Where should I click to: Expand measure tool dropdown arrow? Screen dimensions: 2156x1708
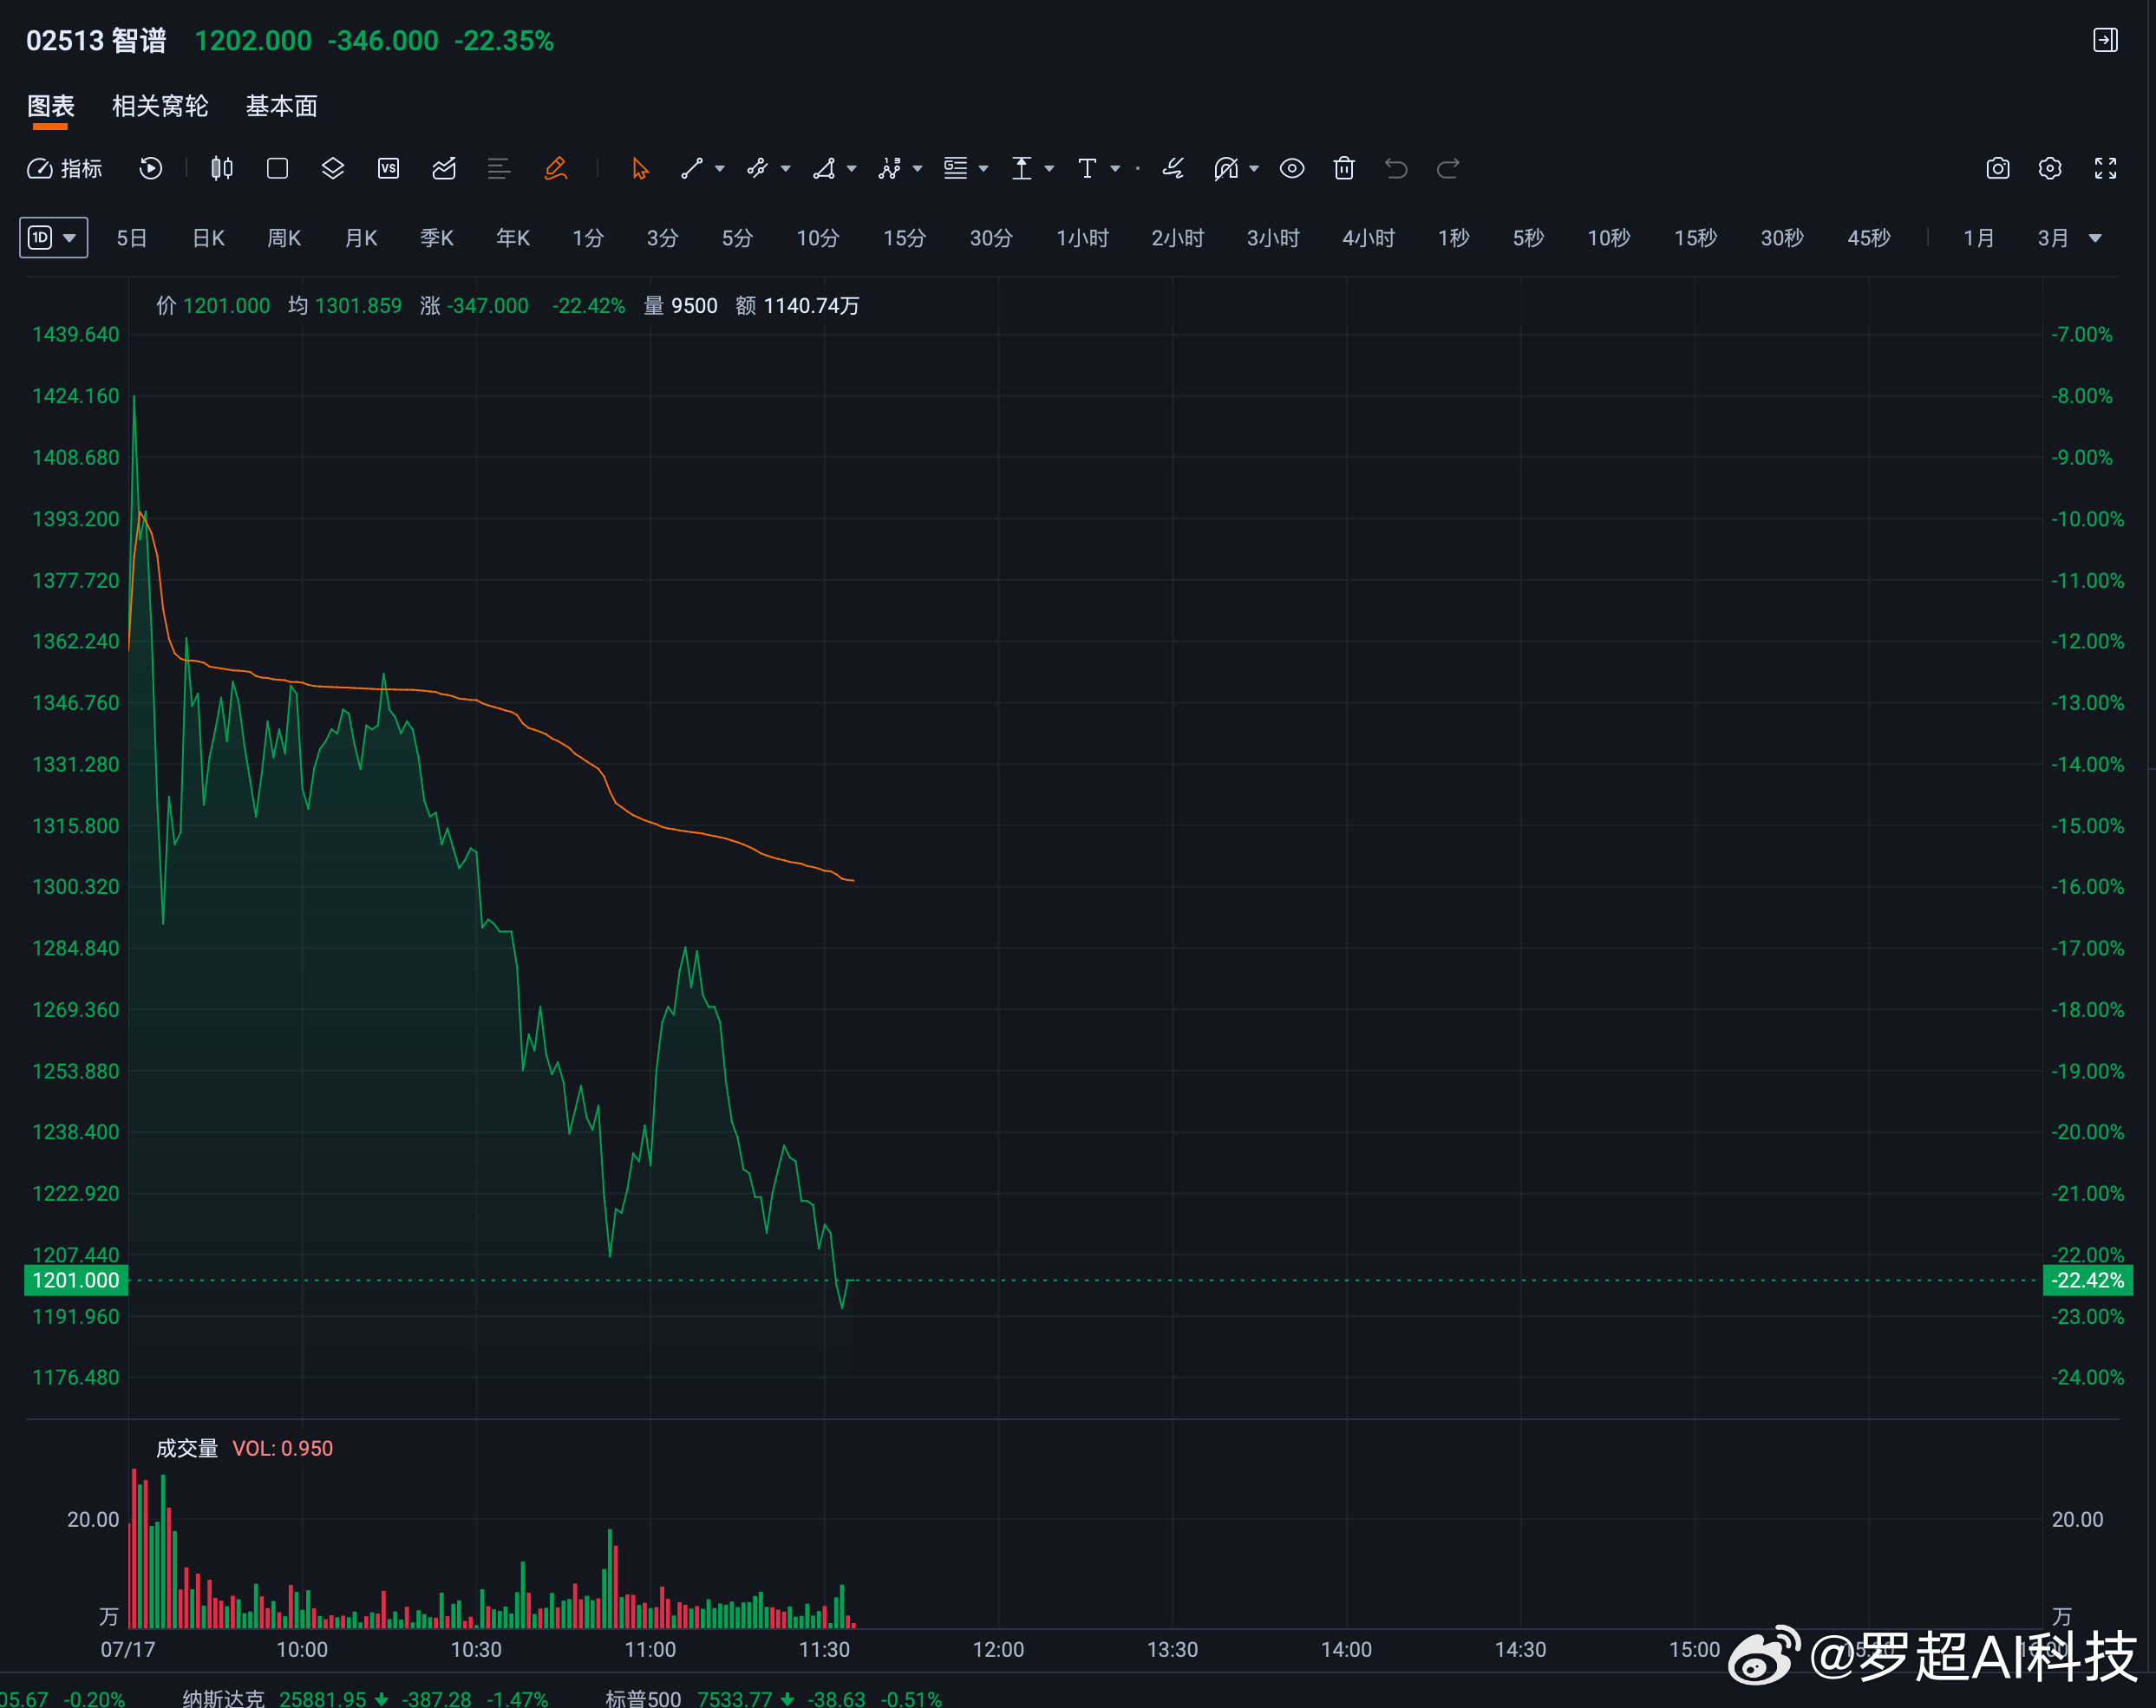click(x=1049, y=169)
